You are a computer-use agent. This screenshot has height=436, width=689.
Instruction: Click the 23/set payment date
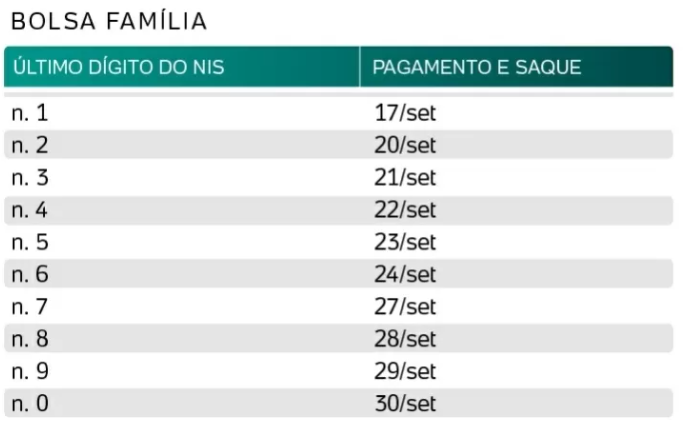point(405,242)
